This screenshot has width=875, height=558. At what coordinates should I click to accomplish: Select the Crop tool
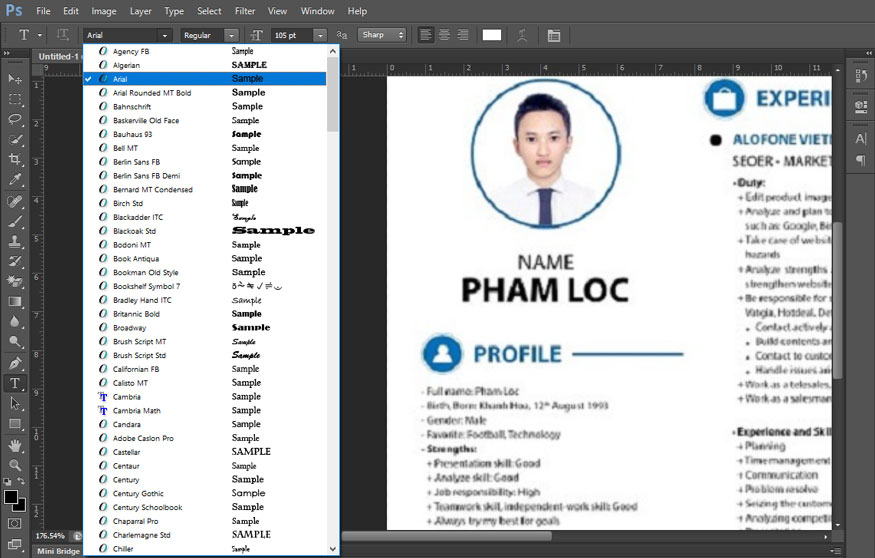click(x=15, y=160)
